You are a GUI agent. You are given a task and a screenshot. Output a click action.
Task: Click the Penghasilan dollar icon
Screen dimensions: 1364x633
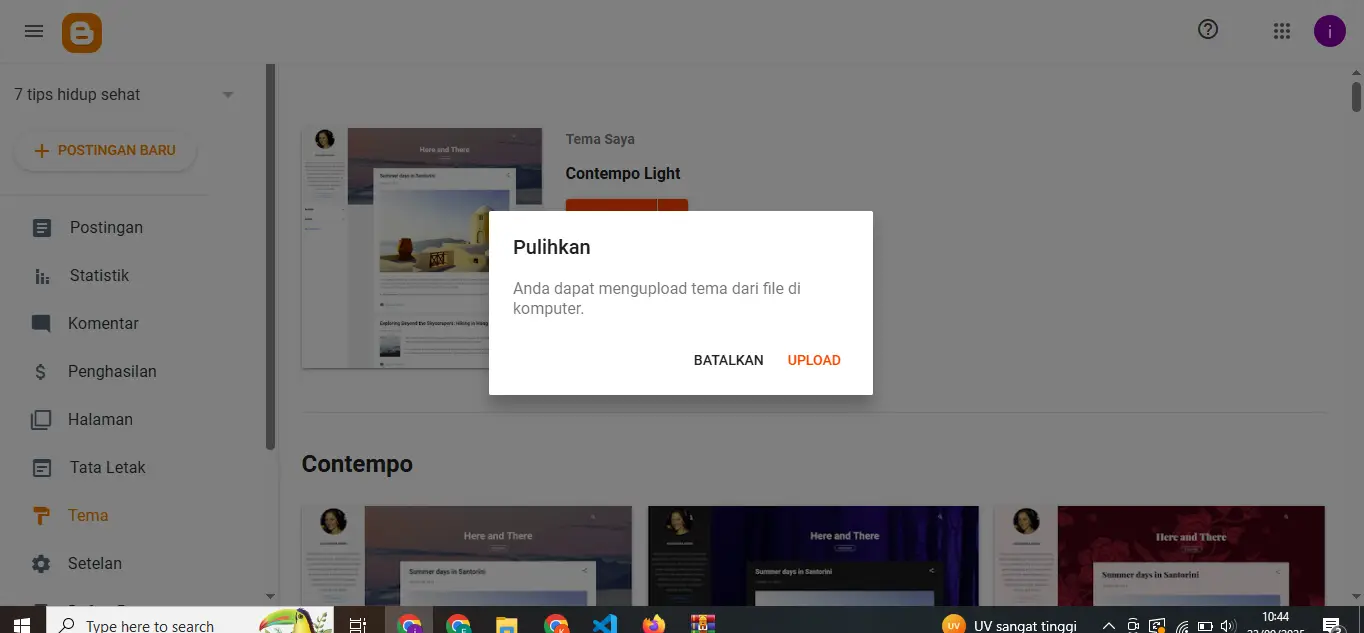pyautogui.click(x=41, y=372)
